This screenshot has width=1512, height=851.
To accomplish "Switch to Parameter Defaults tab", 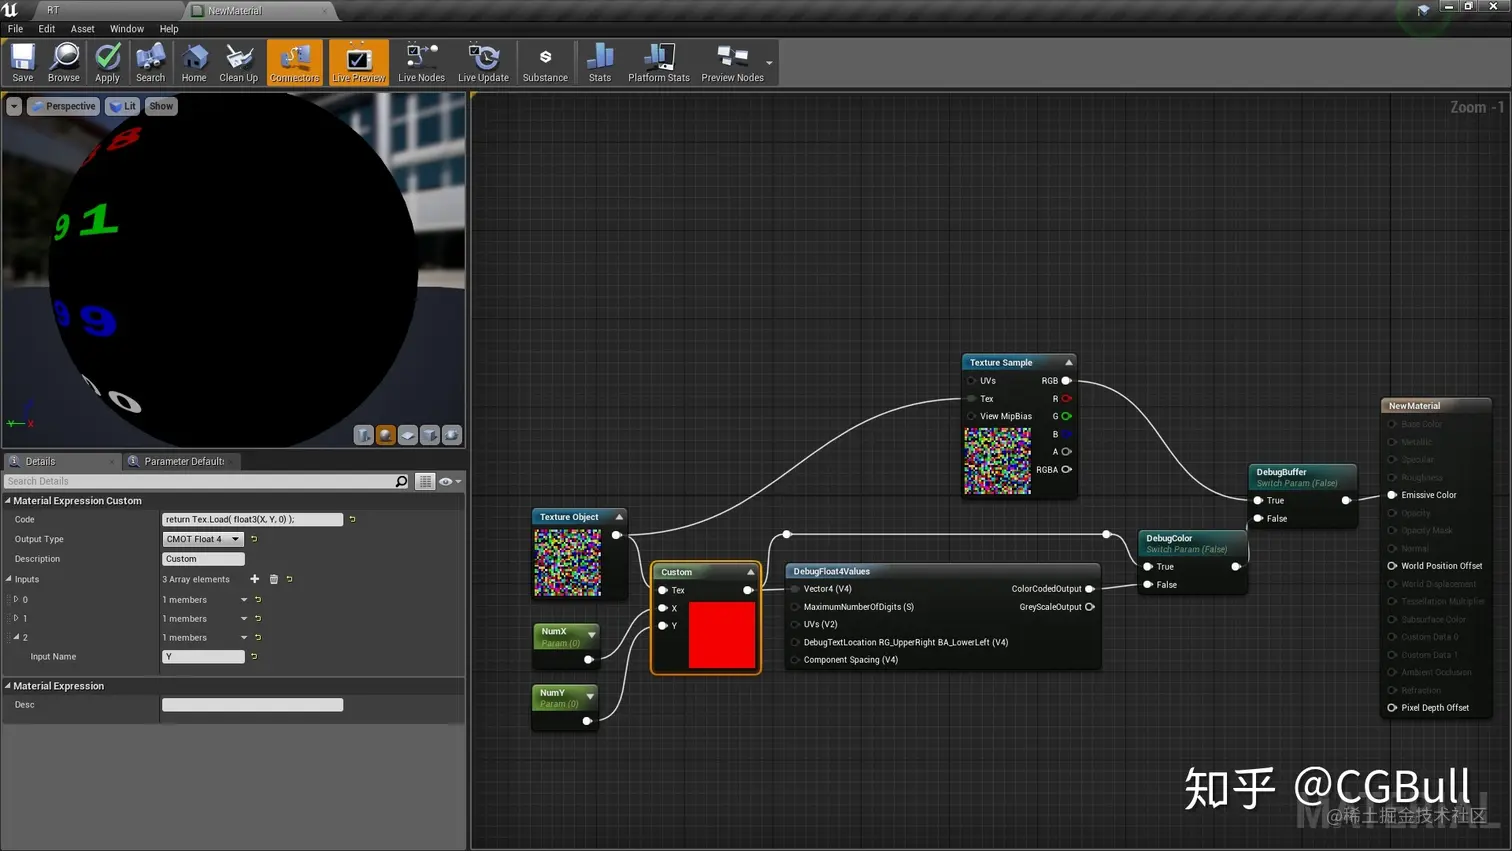I will point(184,461).
